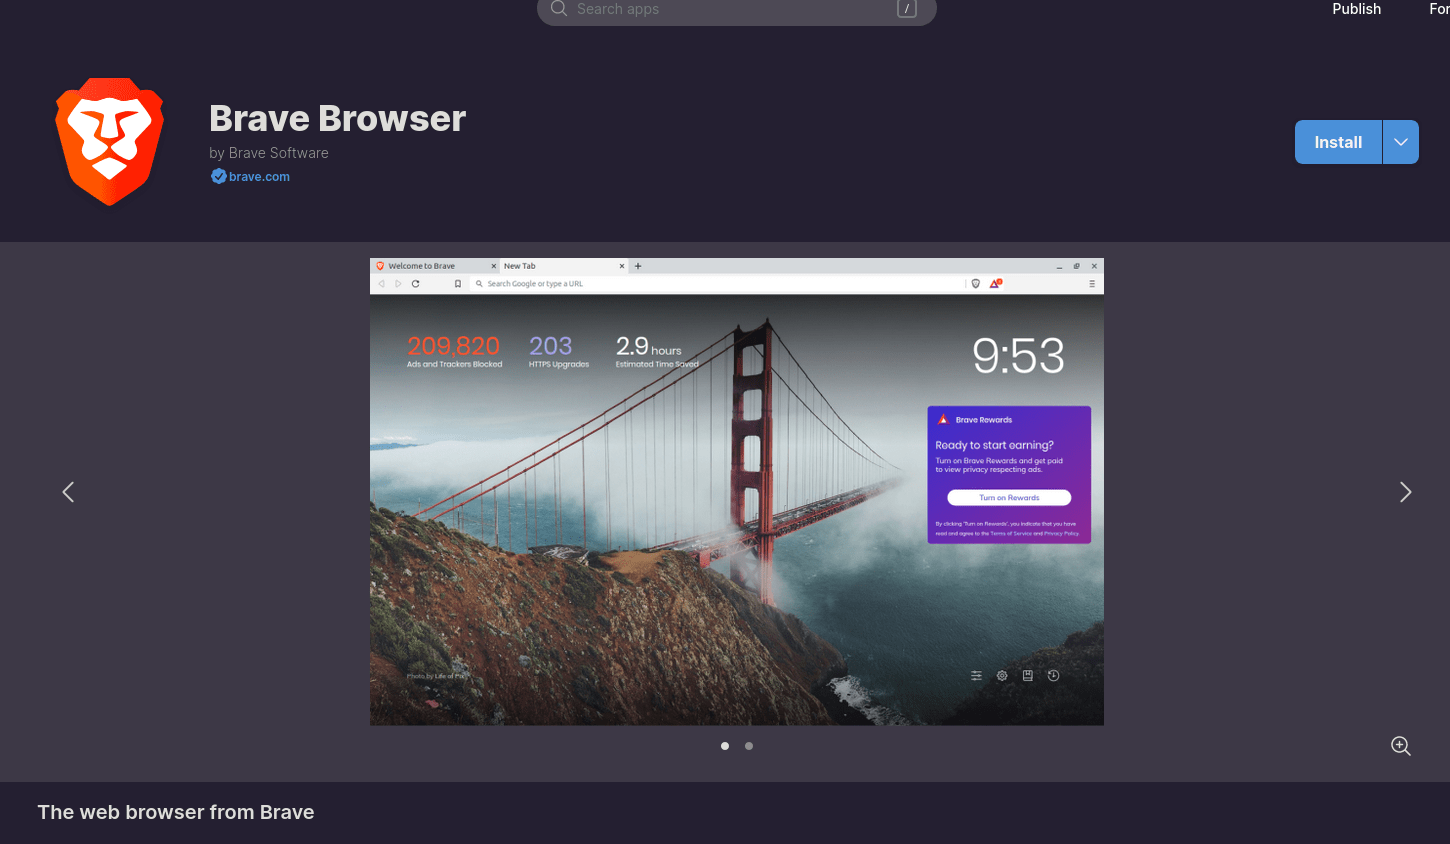Viewport: 1450px width, 844px height.
Task: Click the Brave Browser title
Action: [x=338, y=119]
